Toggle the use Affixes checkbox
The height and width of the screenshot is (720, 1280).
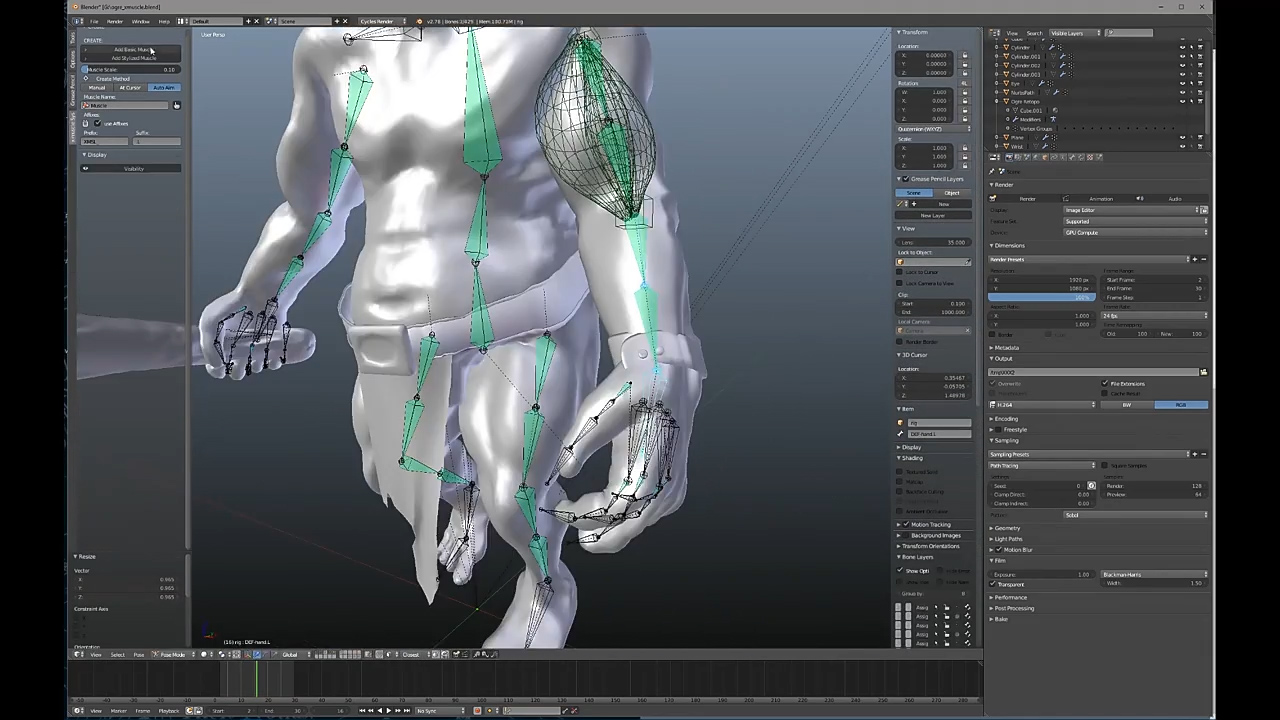coord(97,124)
